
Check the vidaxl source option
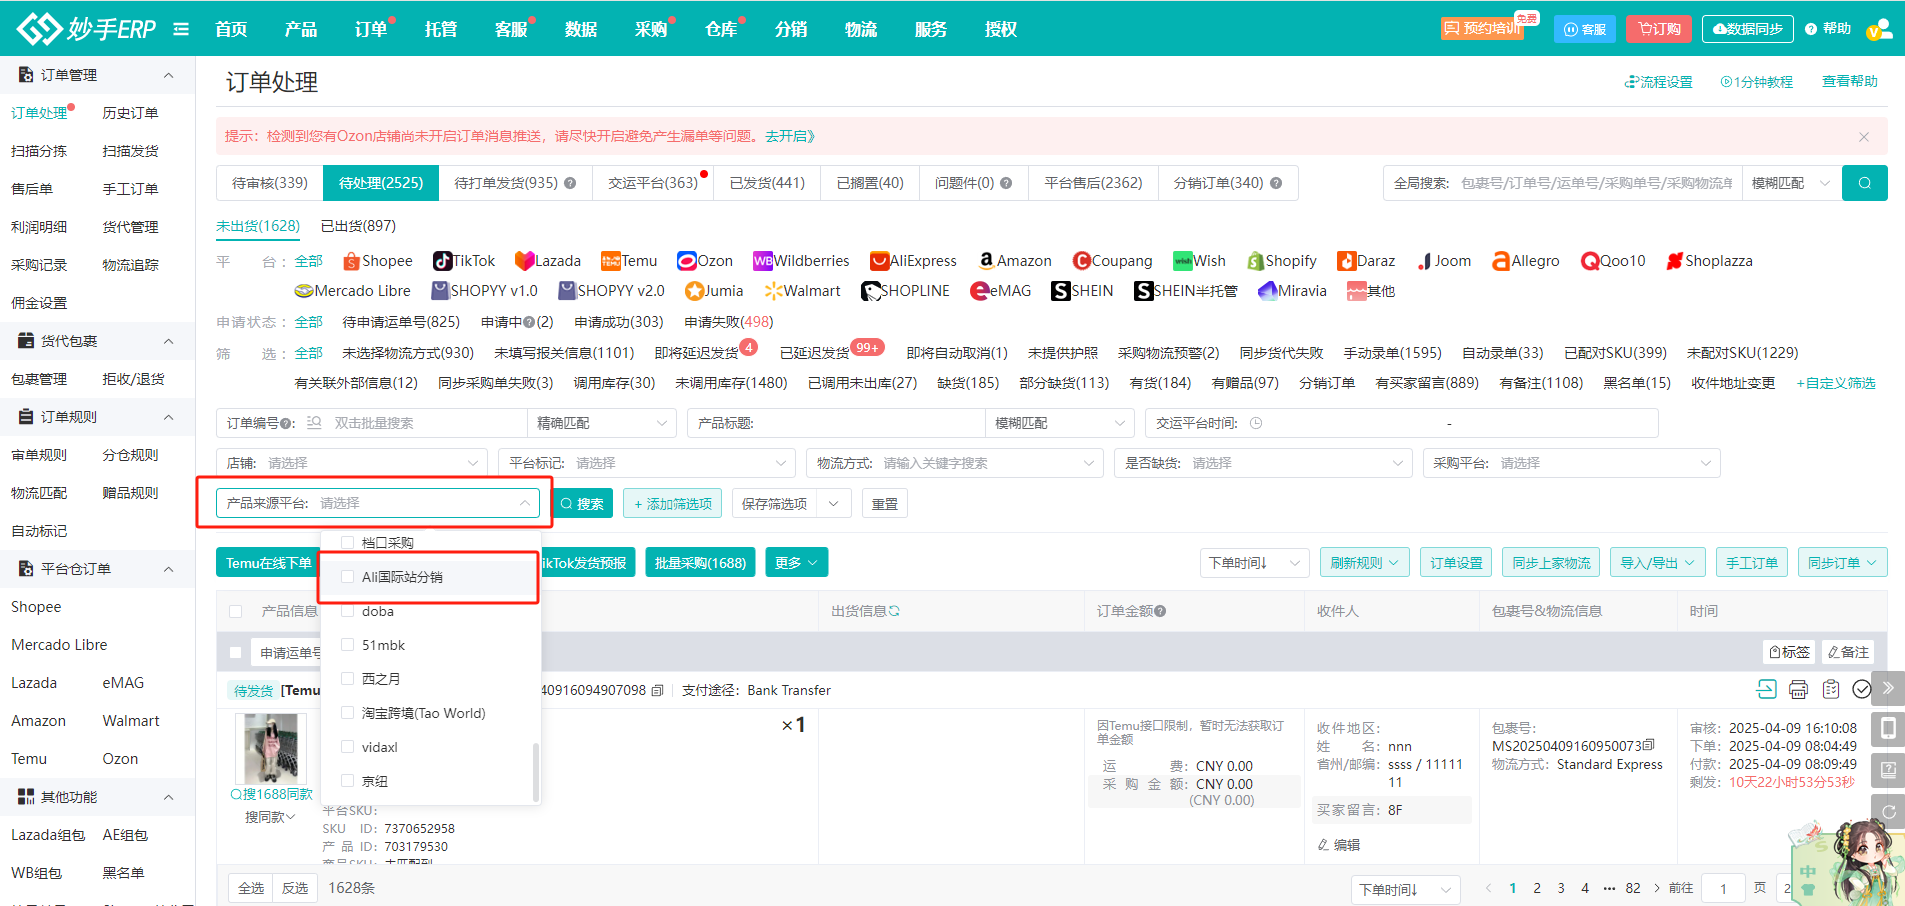click(x=348, y=747)
